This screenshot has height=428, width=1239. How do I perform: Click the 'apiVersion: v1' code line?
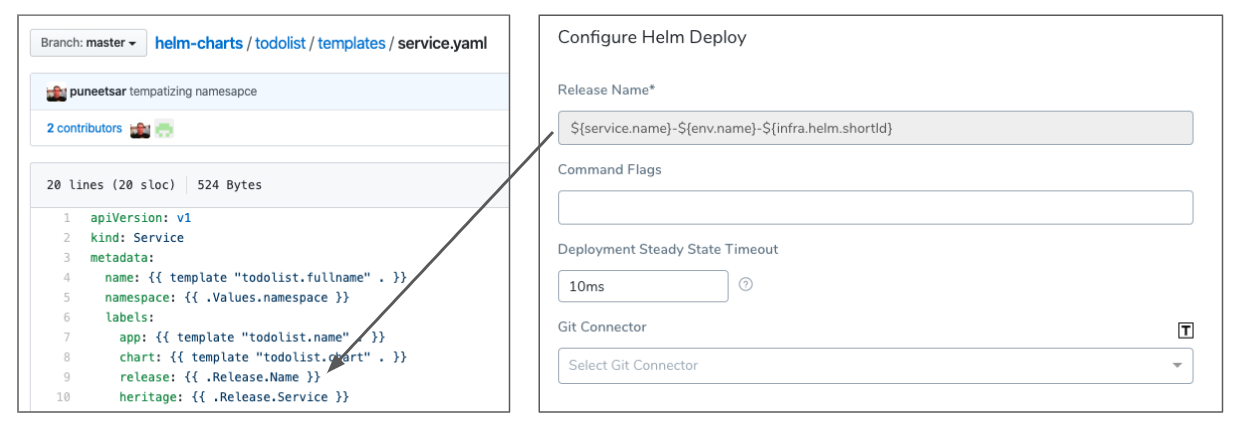click(x=141, y=217)
